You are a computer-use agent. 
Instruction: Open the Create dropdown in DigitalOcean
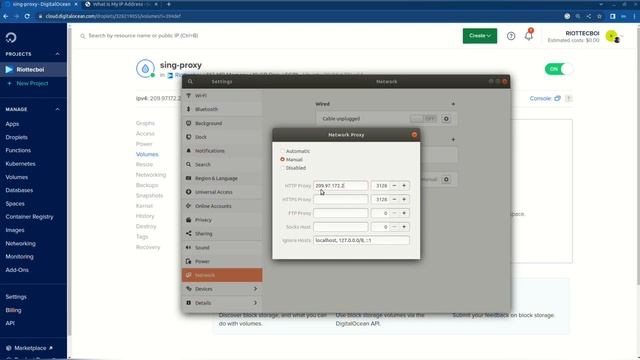(480, 36)
